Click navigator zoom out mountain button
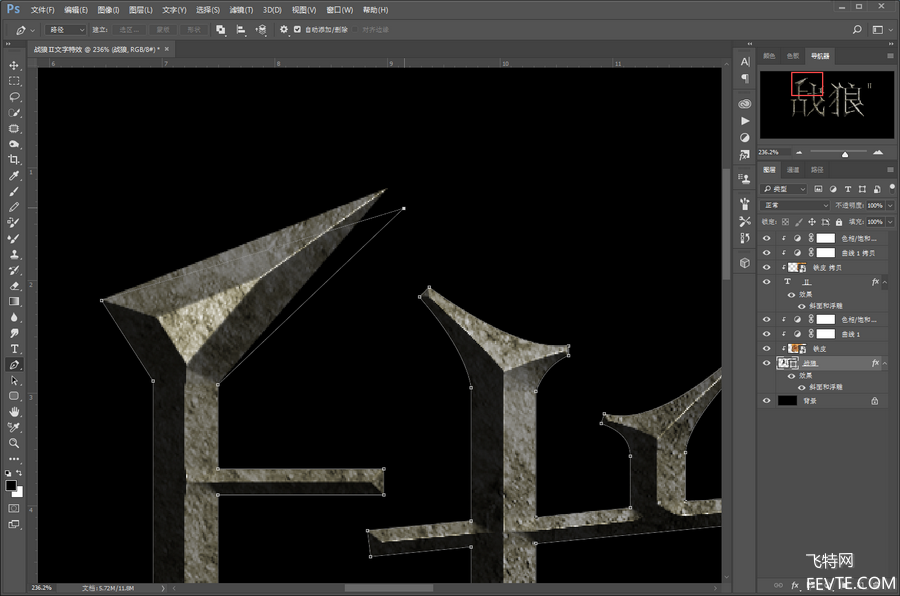Viewport: 900px width, 596px height. tap(798, 152)
